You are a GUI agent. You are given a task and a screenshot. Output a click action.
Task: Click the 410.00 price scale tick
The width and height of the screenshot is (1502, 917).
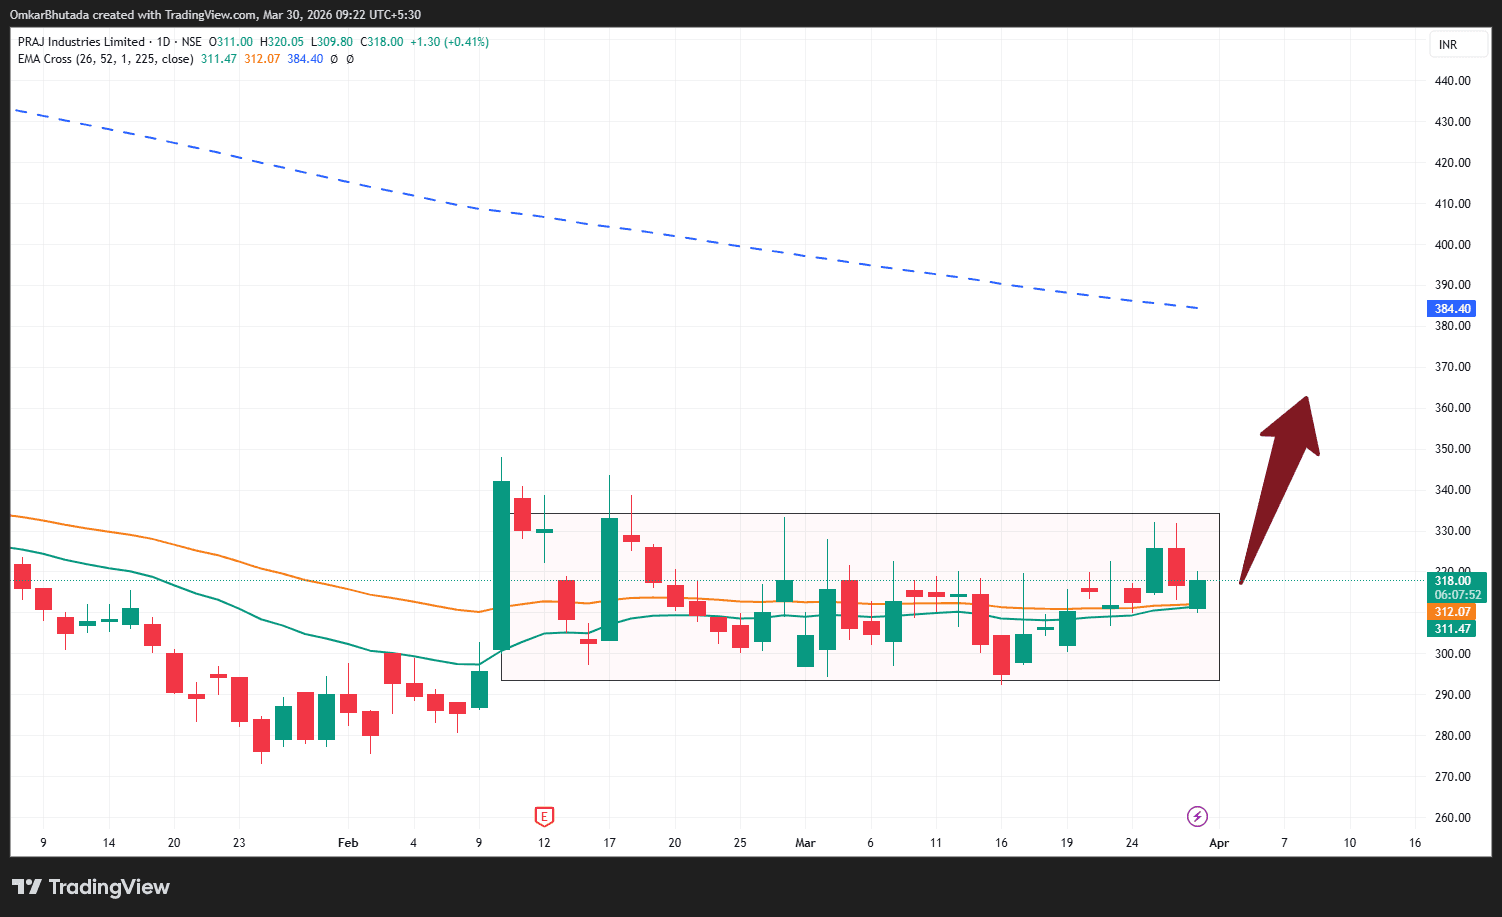click(x=1452, y=204)
